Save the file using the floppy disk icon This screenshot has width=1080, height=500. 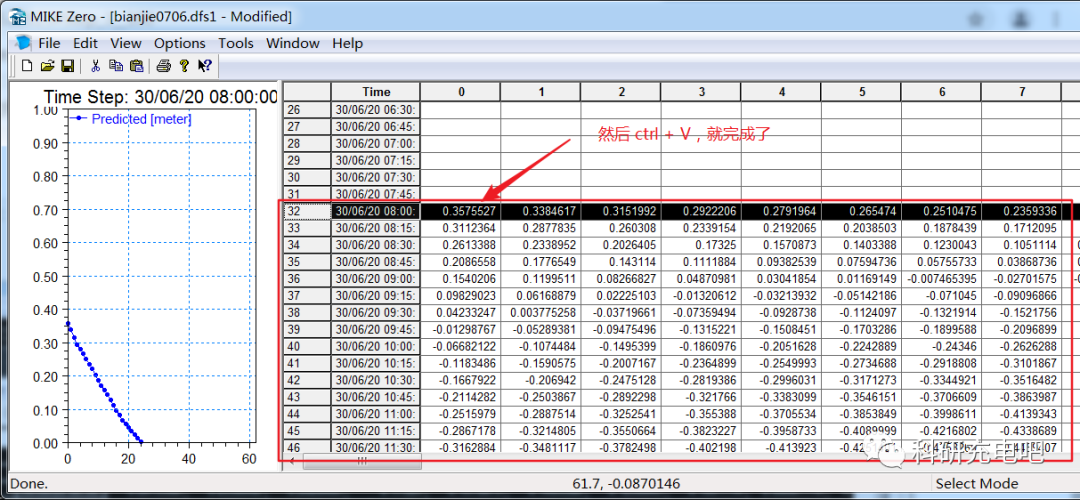pyautogui.click(x=68, y=66)
